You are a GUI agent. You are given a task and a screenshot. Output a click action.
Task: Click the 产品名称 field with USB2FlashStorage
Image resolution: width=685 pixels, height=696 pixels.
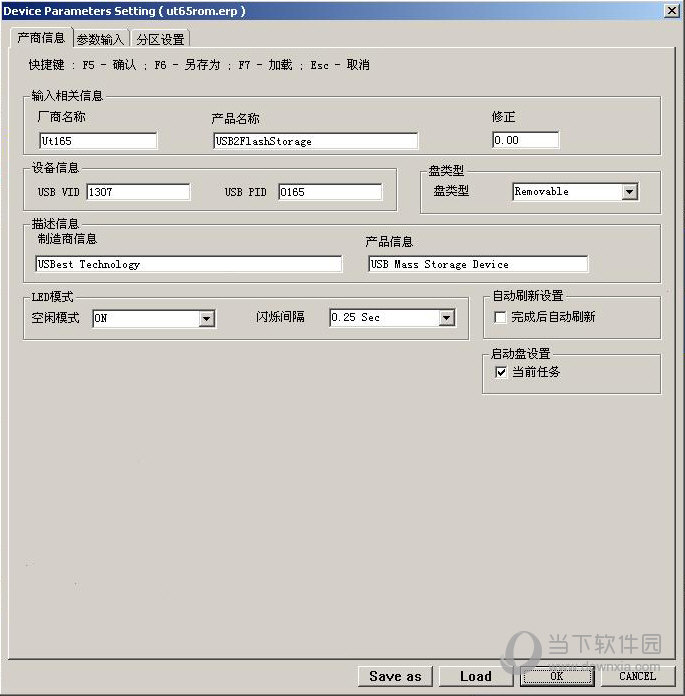click(315, 141)
